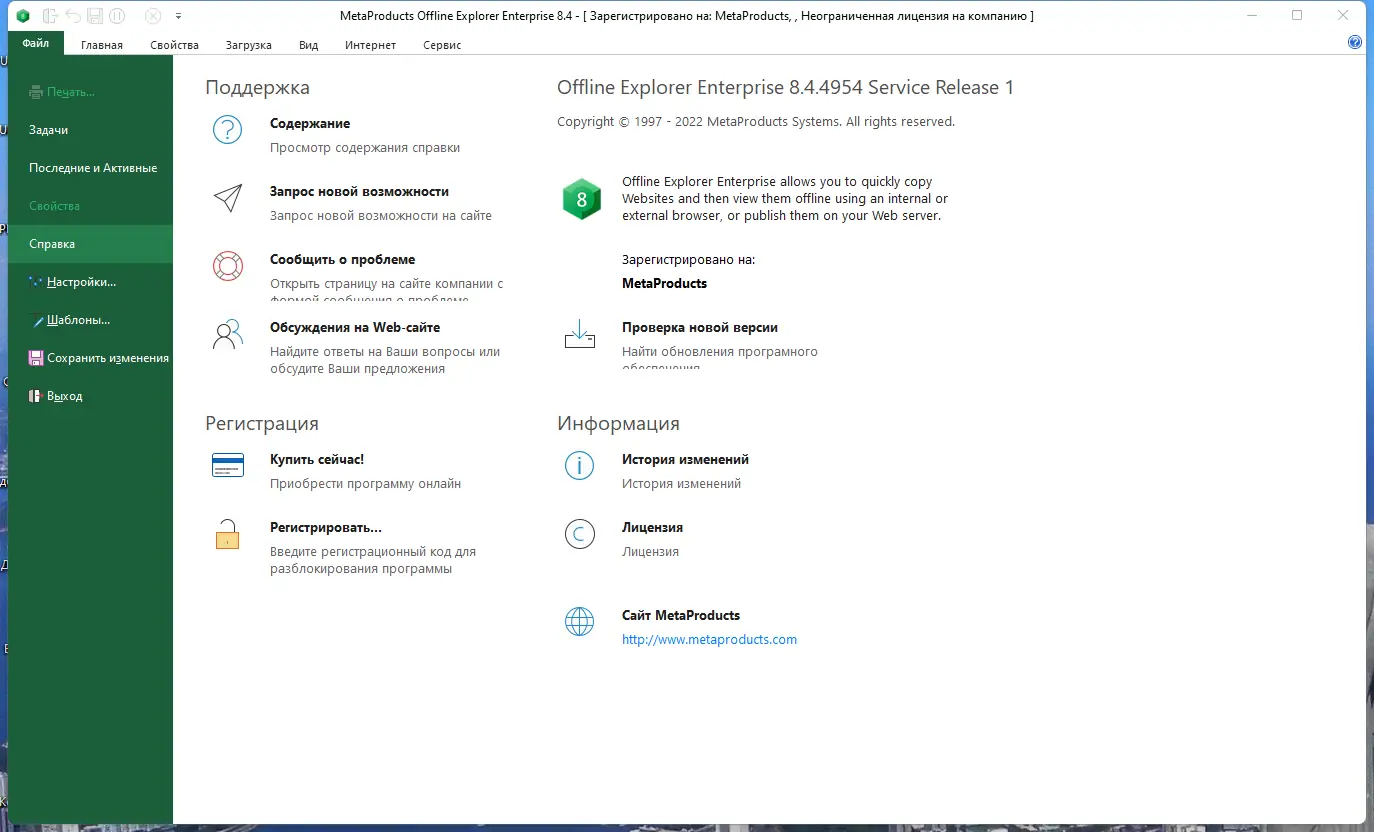Click the 'Регистрировать...' heading text
1374x832 pixels.
(x=326, y=528)
